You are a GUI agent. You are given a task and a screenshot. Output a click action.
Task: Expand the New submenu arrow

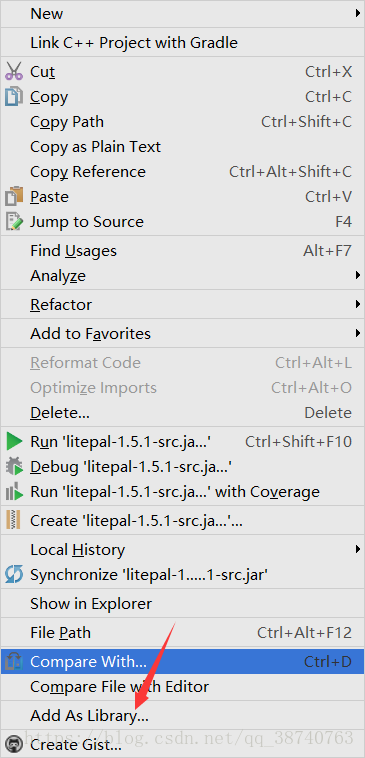[x=357, y=14]
